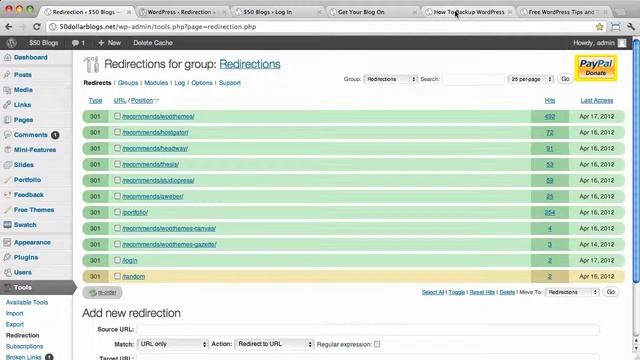640x360 pixels.
Task: Click the admin avatar in the top bar
Action: tap(622, 43)
